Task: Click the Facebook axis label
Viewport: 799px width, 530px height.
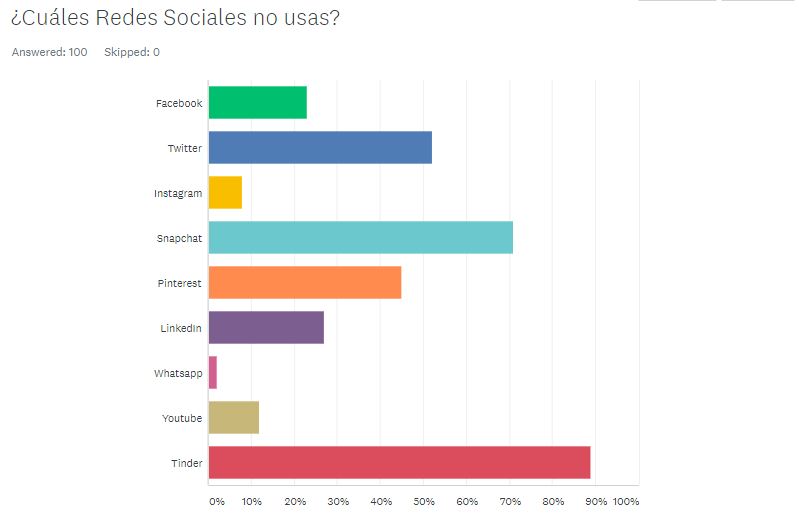Action: pyautogui.click(x=179, y=103)
